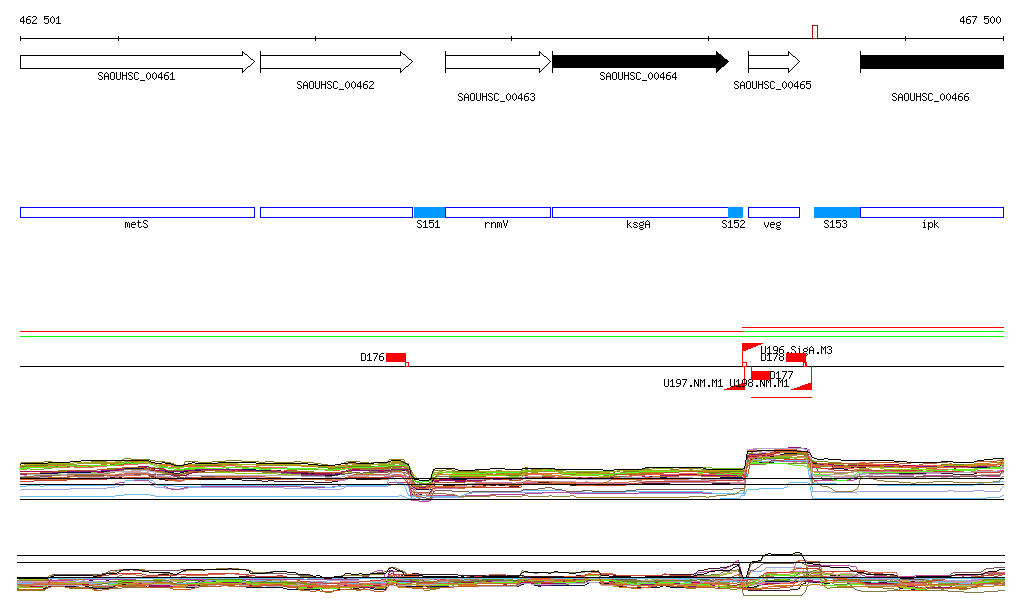
Task: Select the ipk annotation box
Action: 931,212
